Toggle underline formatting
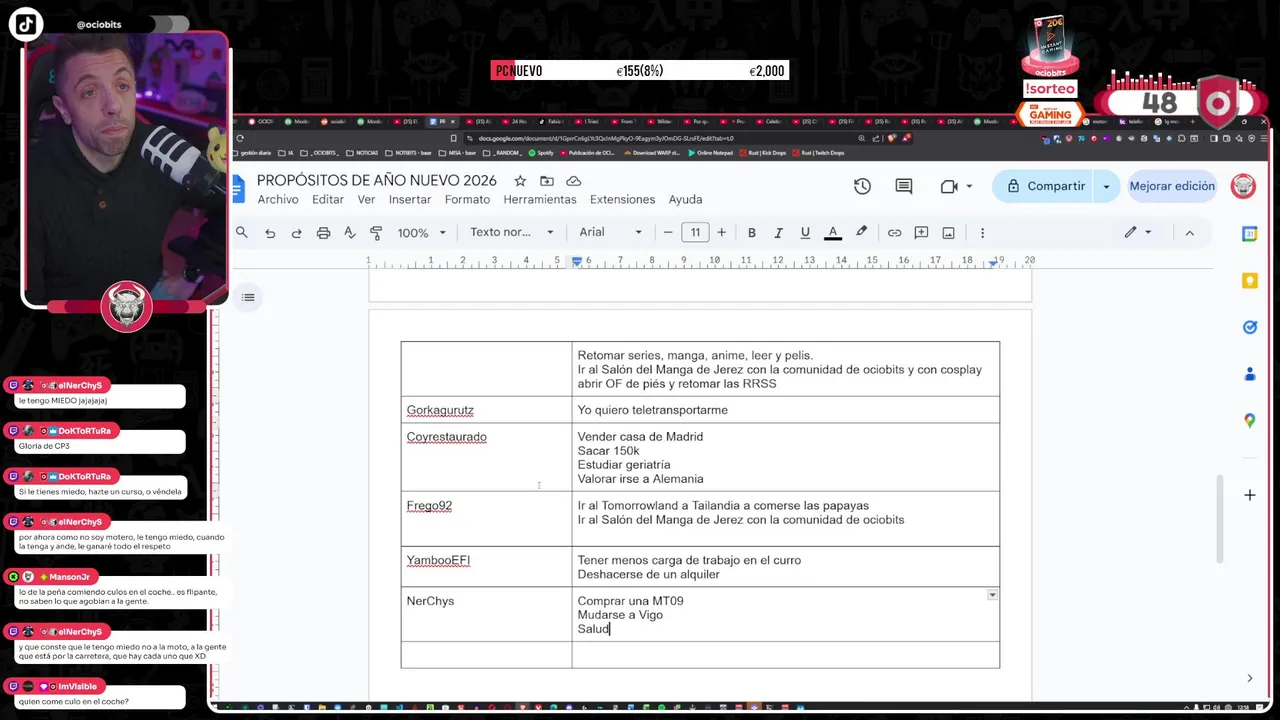Image resolution: width=1280 pixels, height=720 pixels. click(x=805, y=233)
